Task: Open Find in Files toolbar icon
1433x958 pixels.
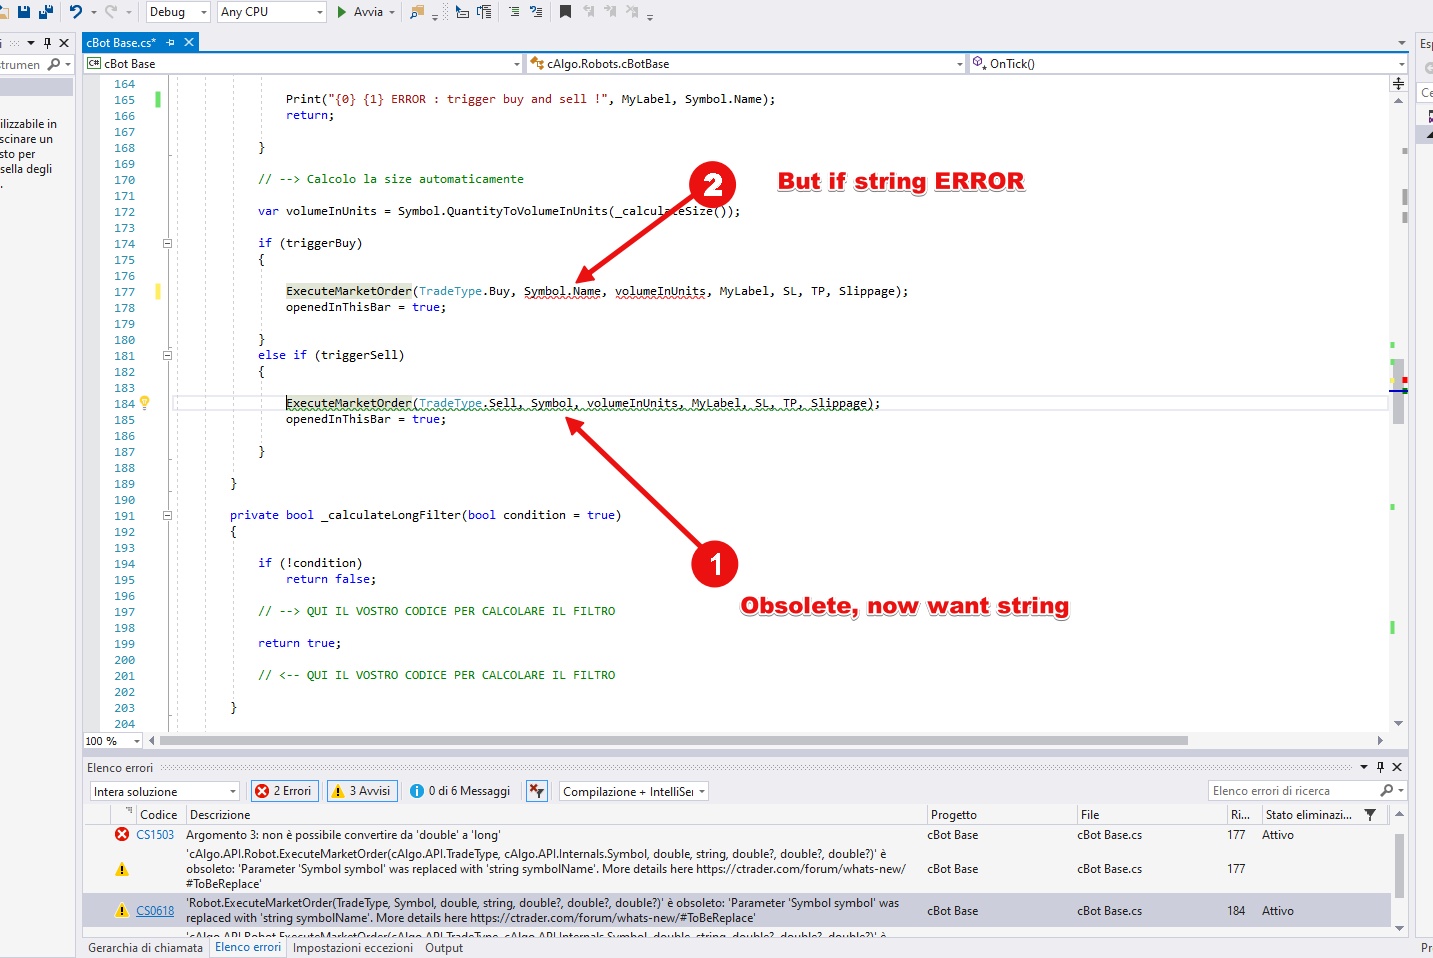Action: coord(417,12)
